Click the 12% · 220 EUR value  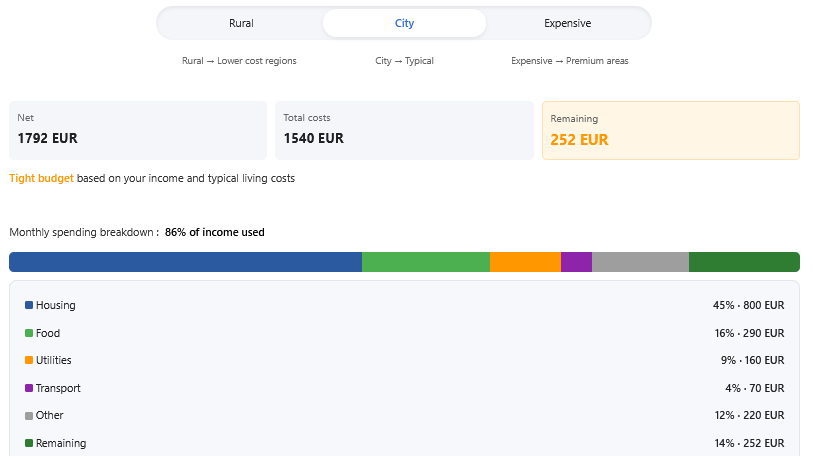click(749, 415)
